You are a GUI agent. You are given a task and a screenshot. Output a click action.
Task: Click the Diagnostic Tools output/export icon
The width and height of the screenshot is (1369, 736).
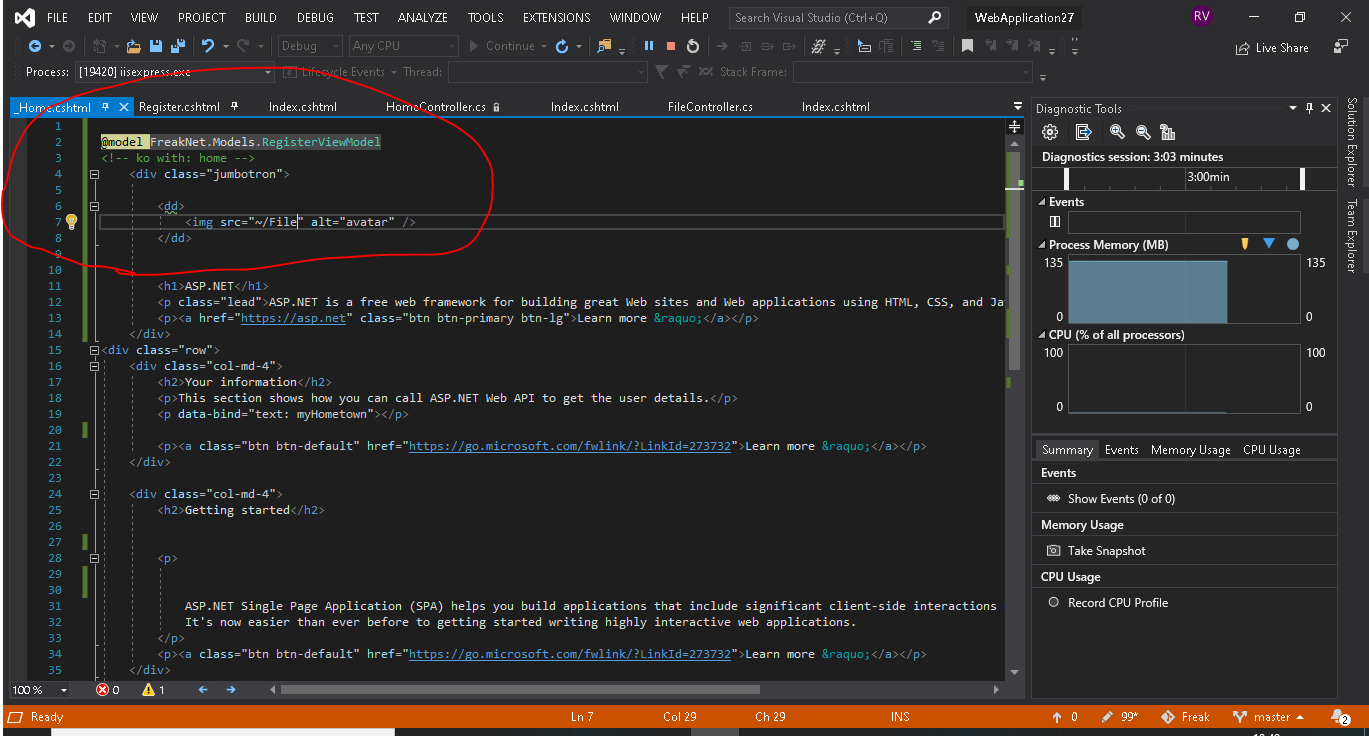[x=1083, y=132]
